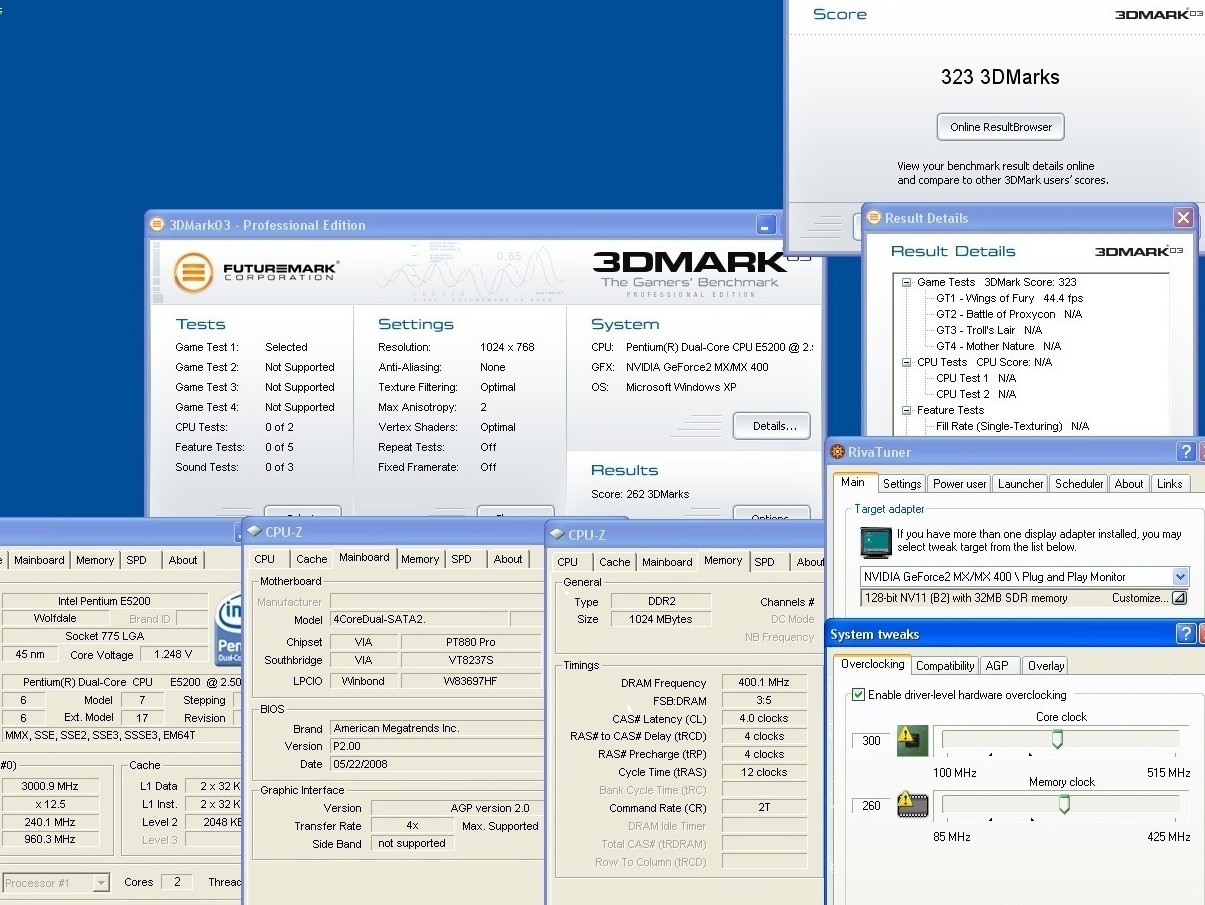This screenshot has width=1205, height=905.
Task: Click the CPU-Z title icon of Mainboard window
Action: 254,532
